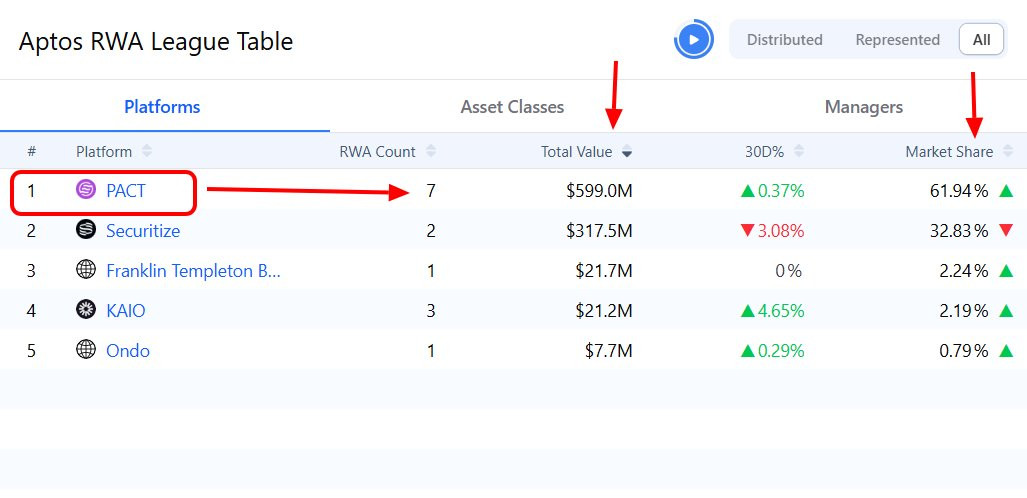1027x498 pixels.
Task: Click the Securitize RWA count of 2
Action: tap(430, 231)
